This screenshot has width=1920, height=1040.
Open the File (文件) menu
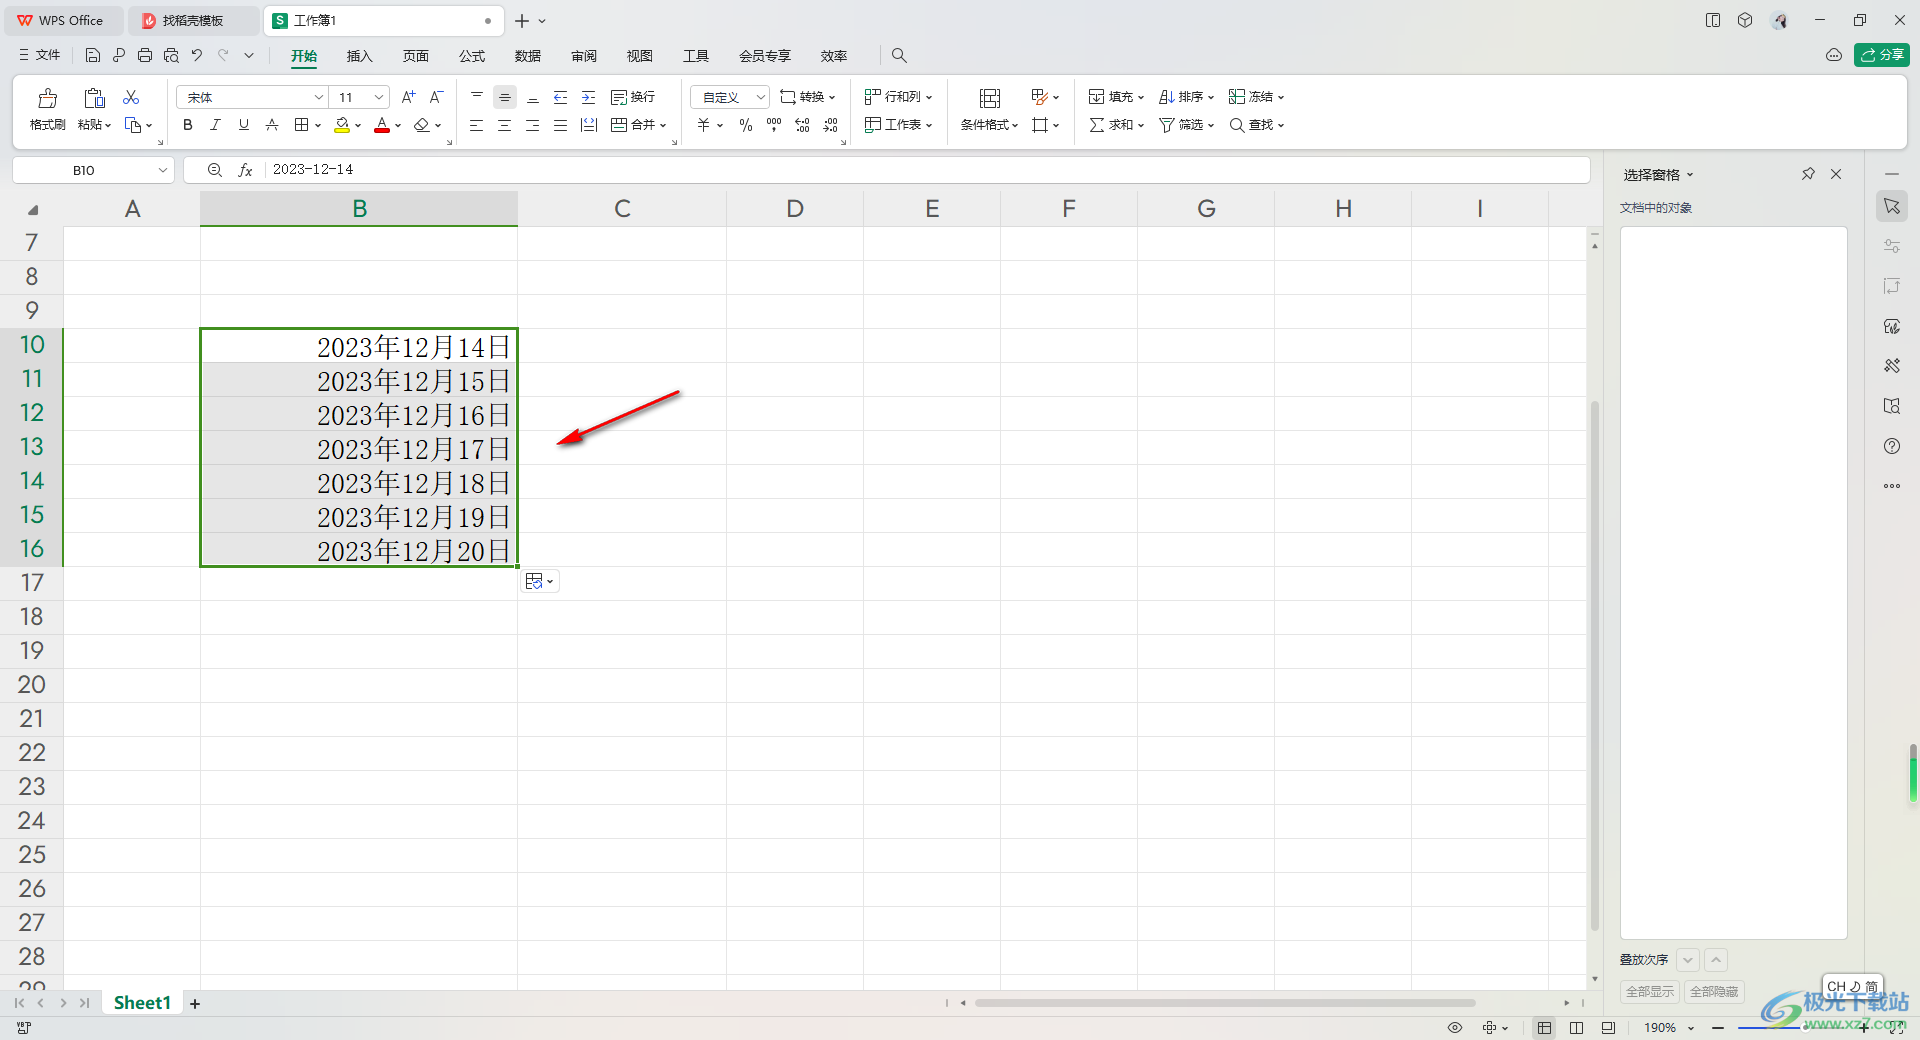40,55
